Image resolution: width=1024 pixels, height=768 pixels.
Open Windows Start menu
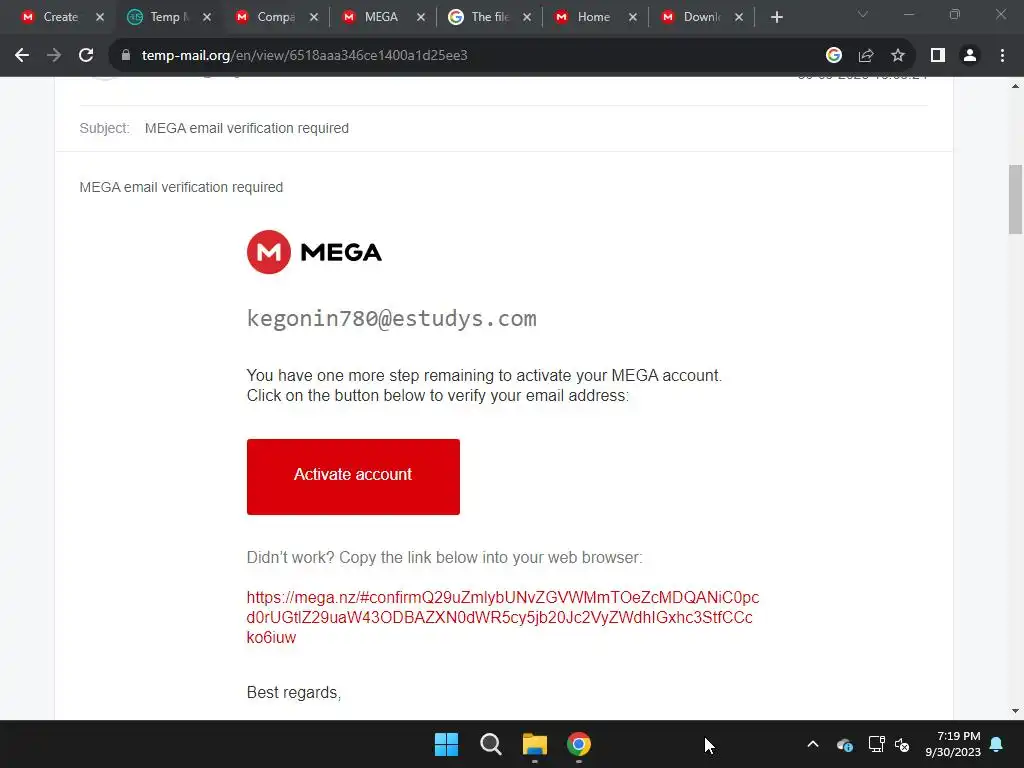[447, 744]
